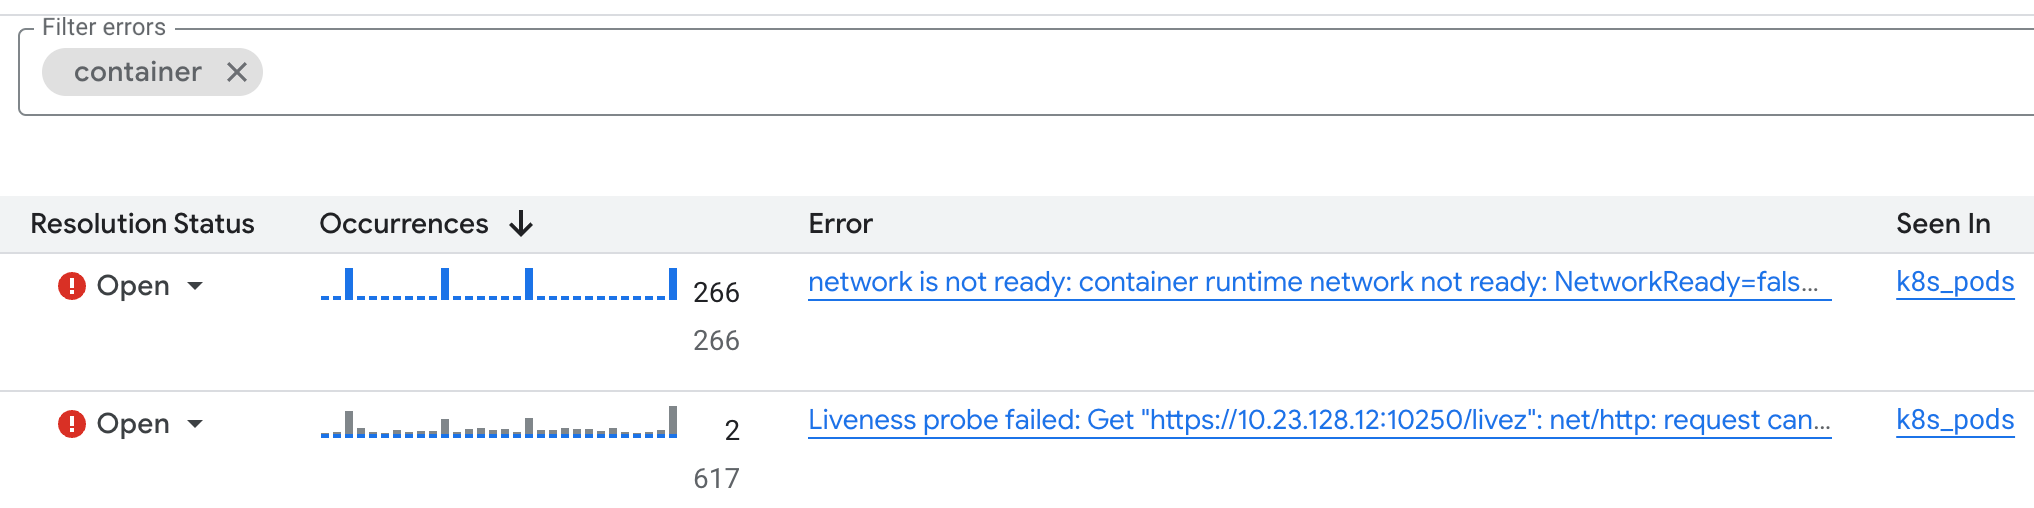Click the Resolution Status column header
Viewport: 2034px width, 508px height.
click(142, 224)
